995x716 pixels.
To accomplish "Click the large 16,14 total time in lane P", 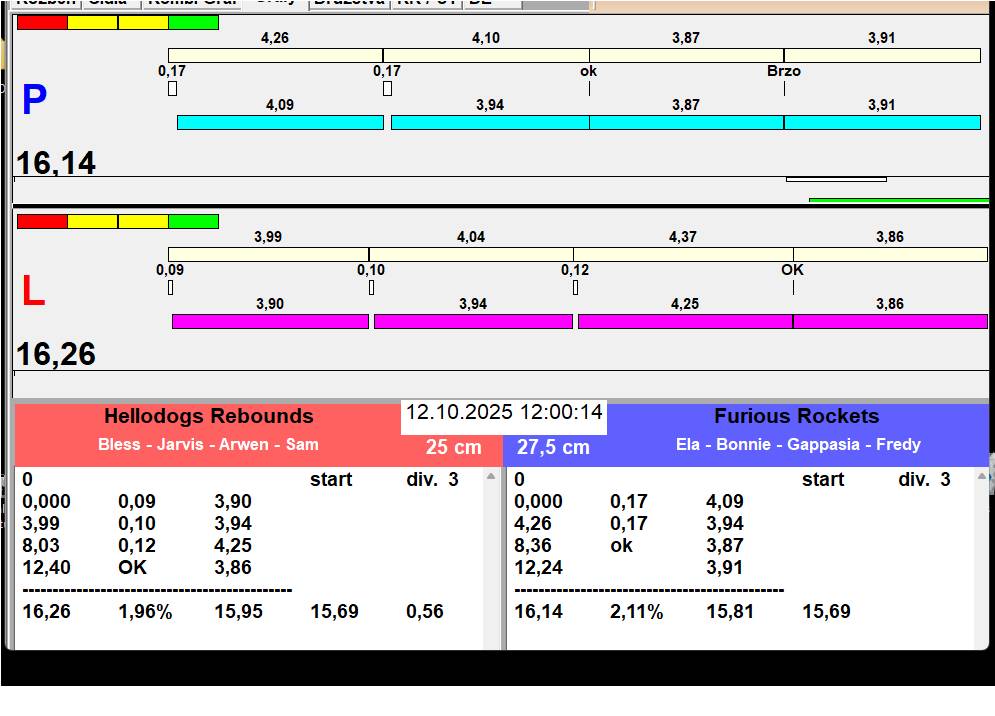I will 56,162.
